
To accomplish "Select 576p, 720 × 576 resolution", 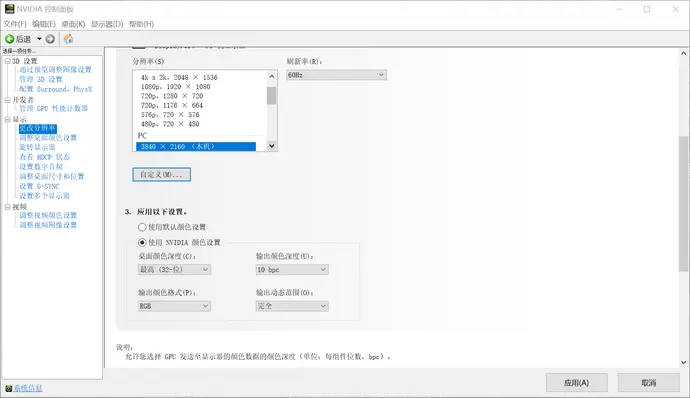I will [x=170, y=114].
